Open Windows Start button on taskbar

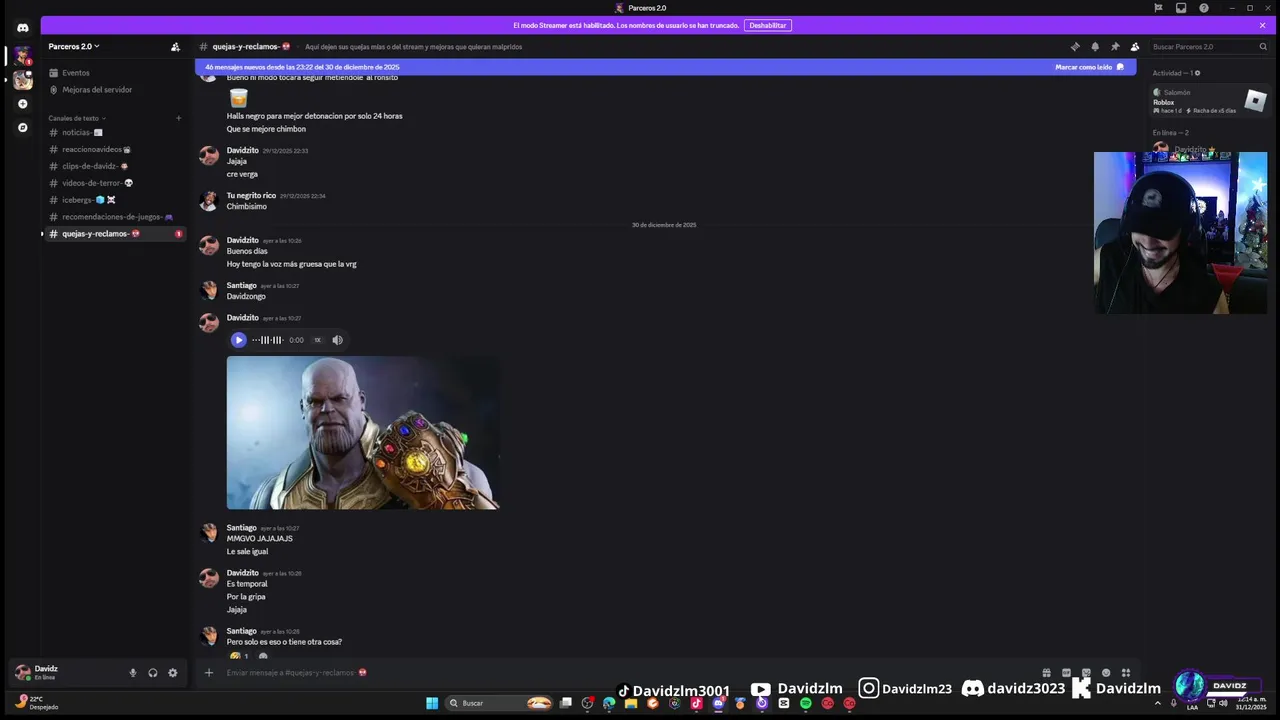coord(432,703)
